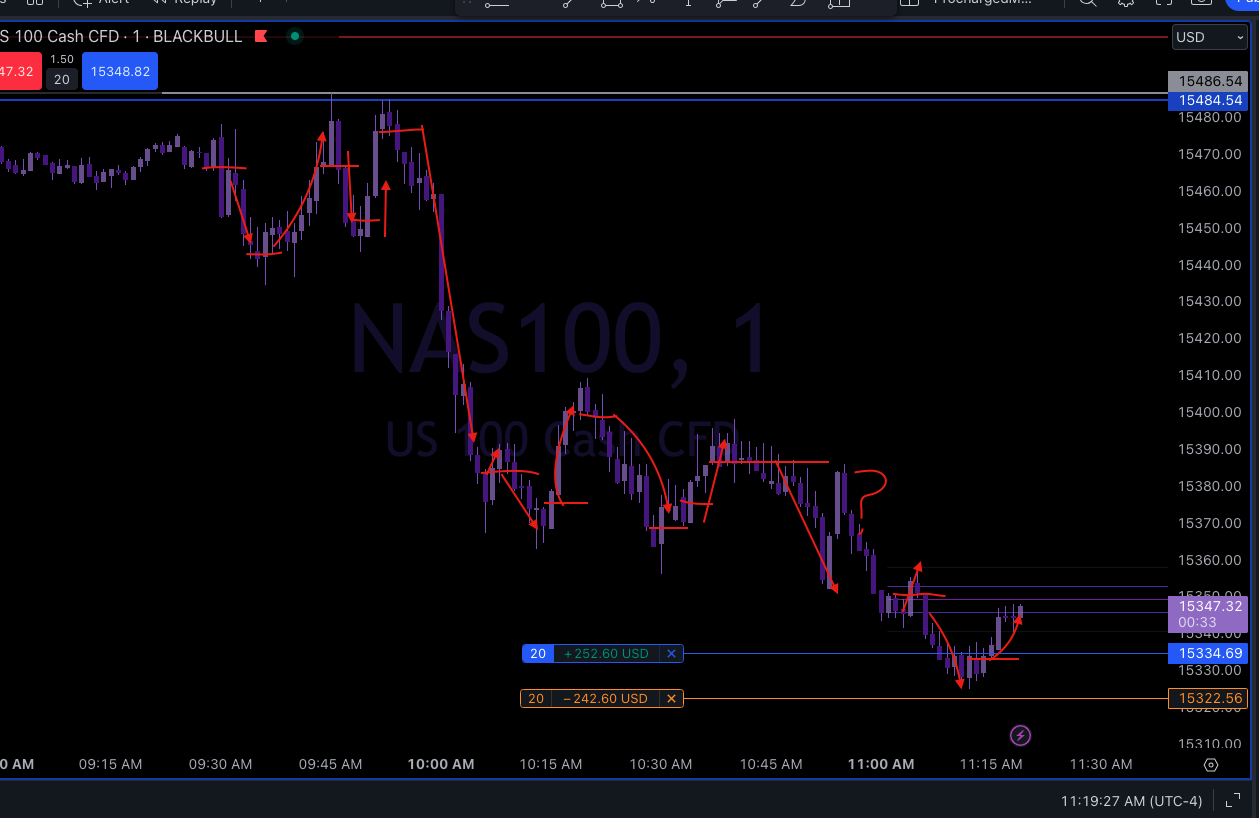Click the quick-trade lightning icon on the chart
The height and width of the screenshot is (818, 1259).
pos(1021,735)
